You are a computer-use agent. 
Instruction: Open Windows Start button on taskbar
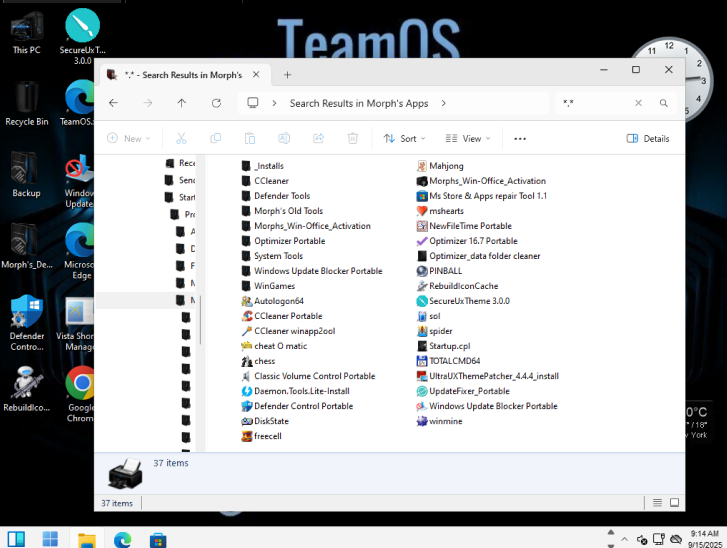[x=51, y=539]
